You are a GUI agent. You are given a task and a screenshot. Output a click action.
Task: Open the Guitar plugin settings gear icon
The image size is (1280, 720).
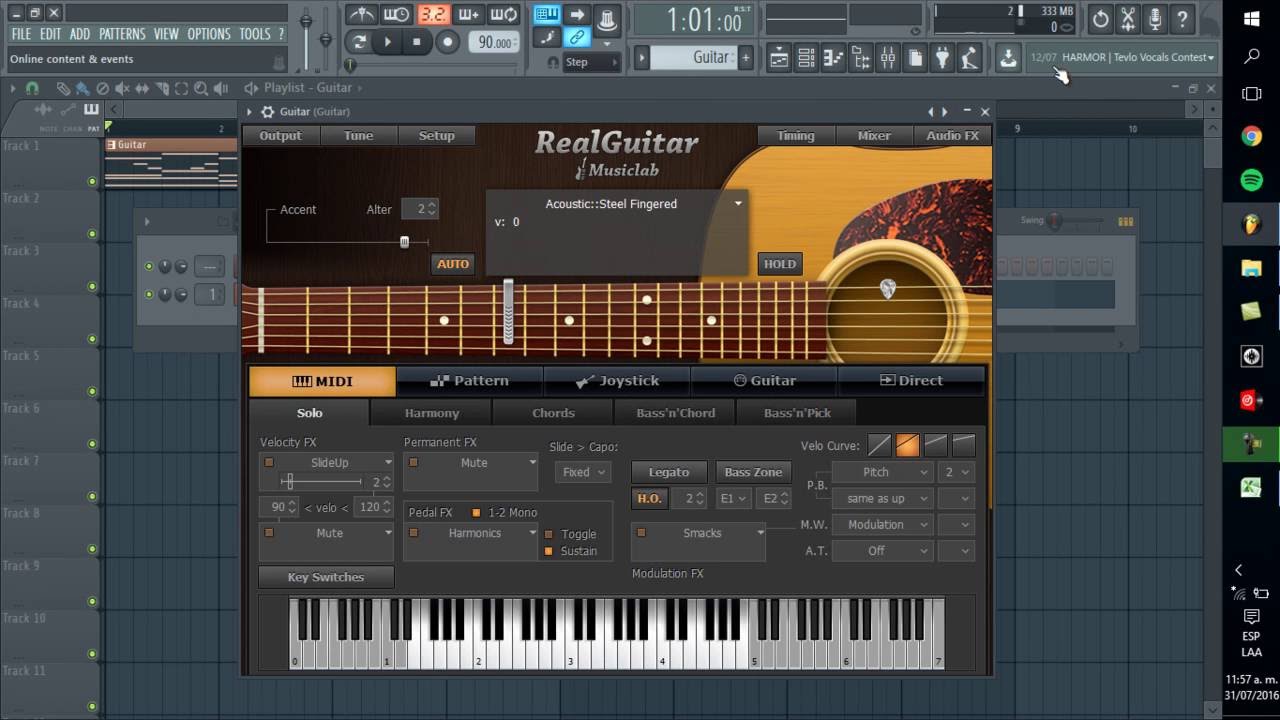click(267, 112)
